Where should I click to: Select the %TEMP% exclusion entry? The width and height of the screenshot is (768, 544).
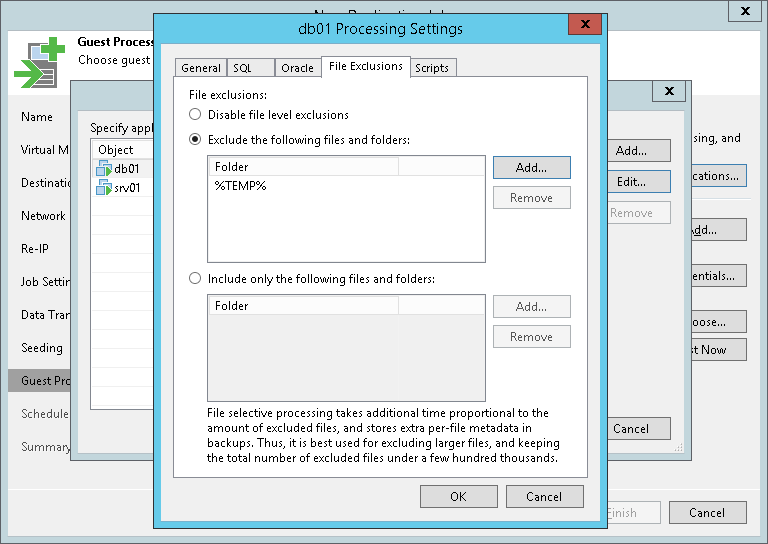pyautogui.click(x=240, y=186)
